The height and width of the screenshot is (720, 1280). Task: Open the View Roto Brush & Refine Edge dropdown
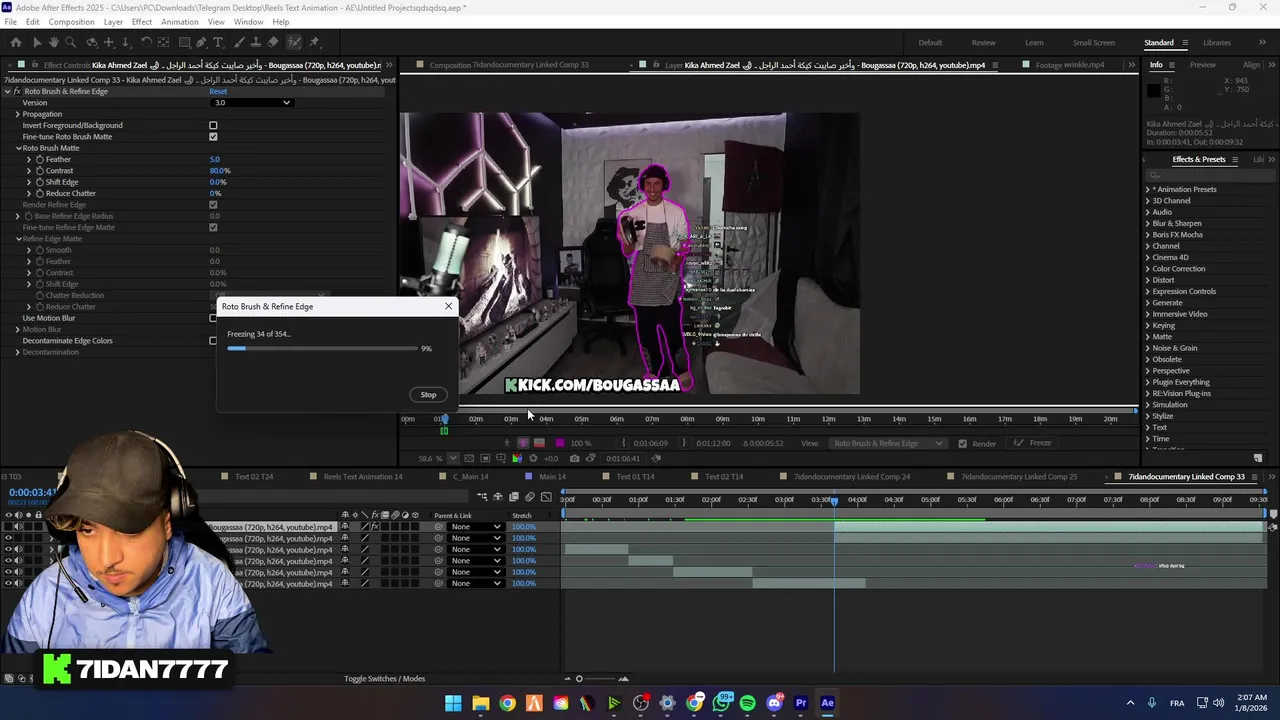pos(887,444)
